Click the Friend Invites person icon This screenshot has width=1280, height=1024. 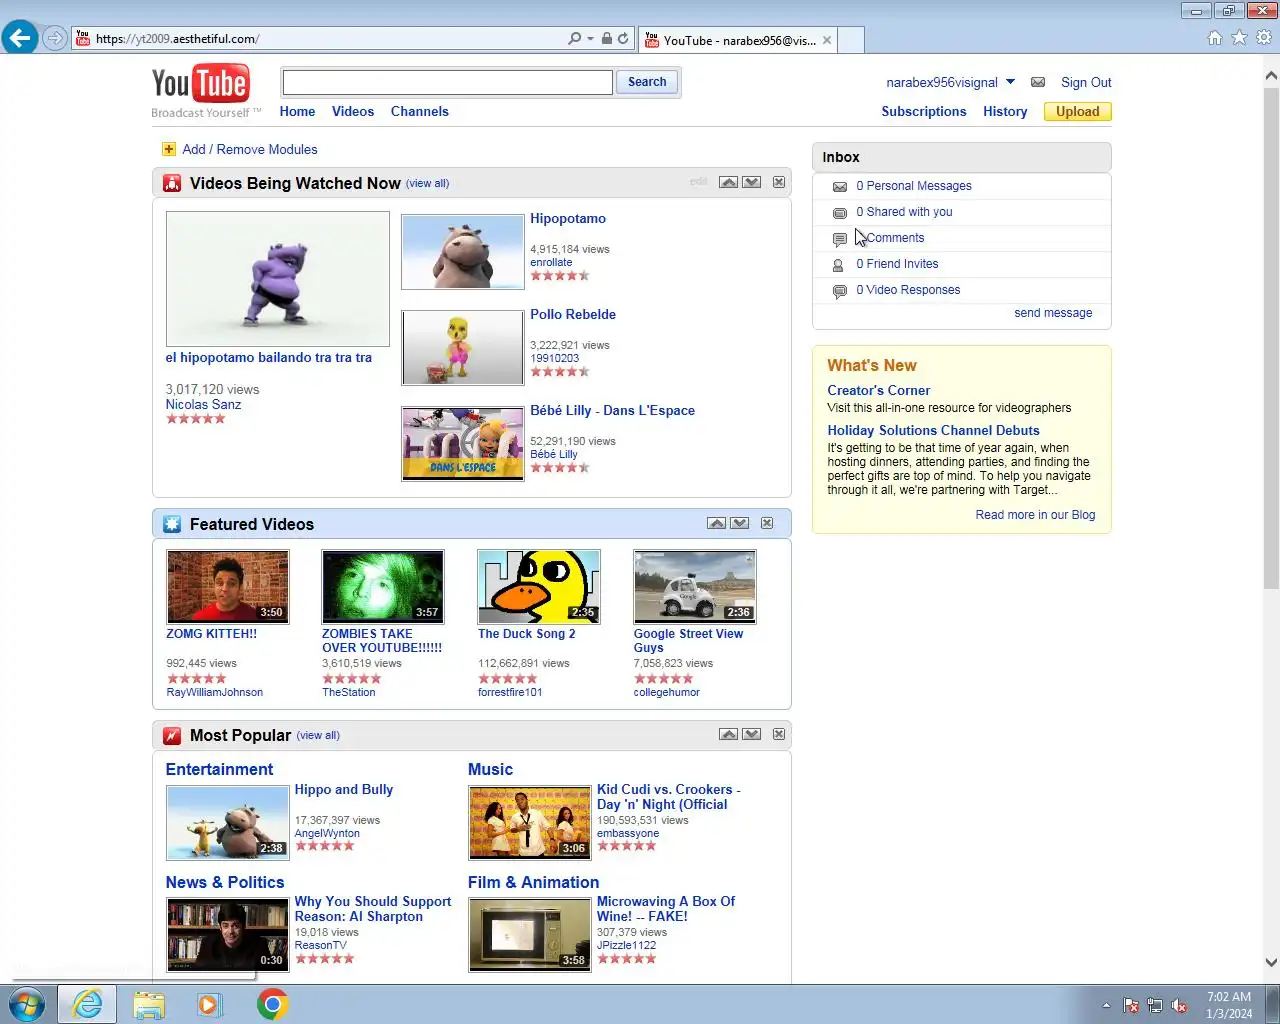(838, 265)
